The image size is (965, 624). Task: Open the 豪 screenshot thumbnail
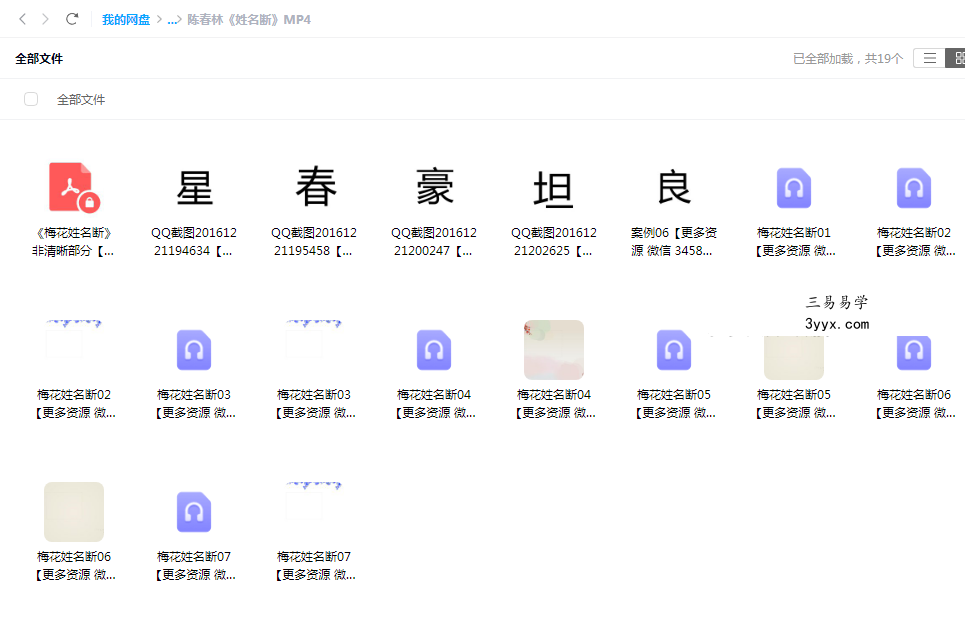click(434, 187)
